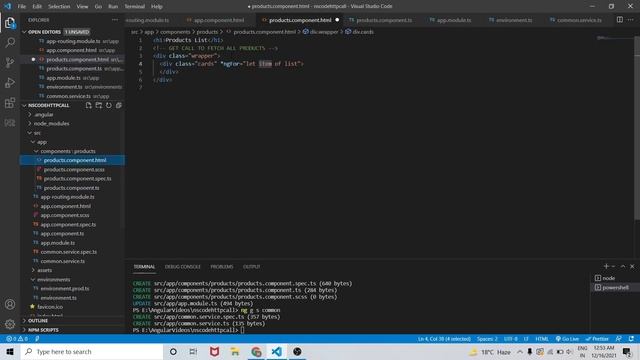Collapse the src folder
The height and width of the screenshot is (360, 640).
pyautogui.click(x=37, y=133)
